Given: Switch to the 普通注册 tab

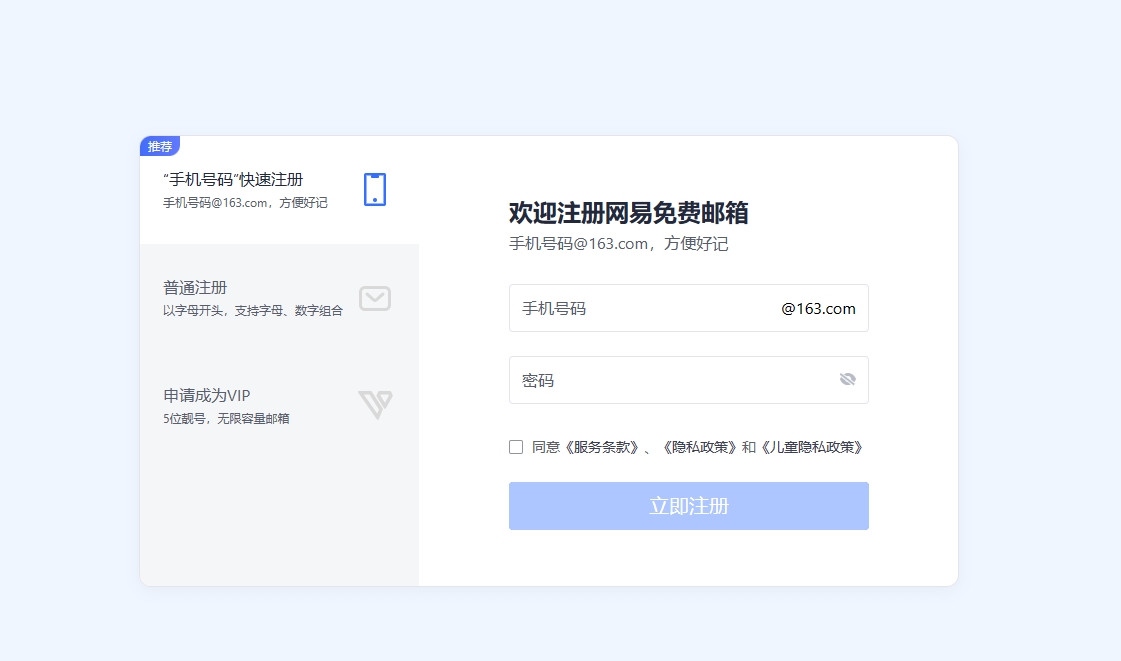Looking at the screenshot, I should coord(280,298).
